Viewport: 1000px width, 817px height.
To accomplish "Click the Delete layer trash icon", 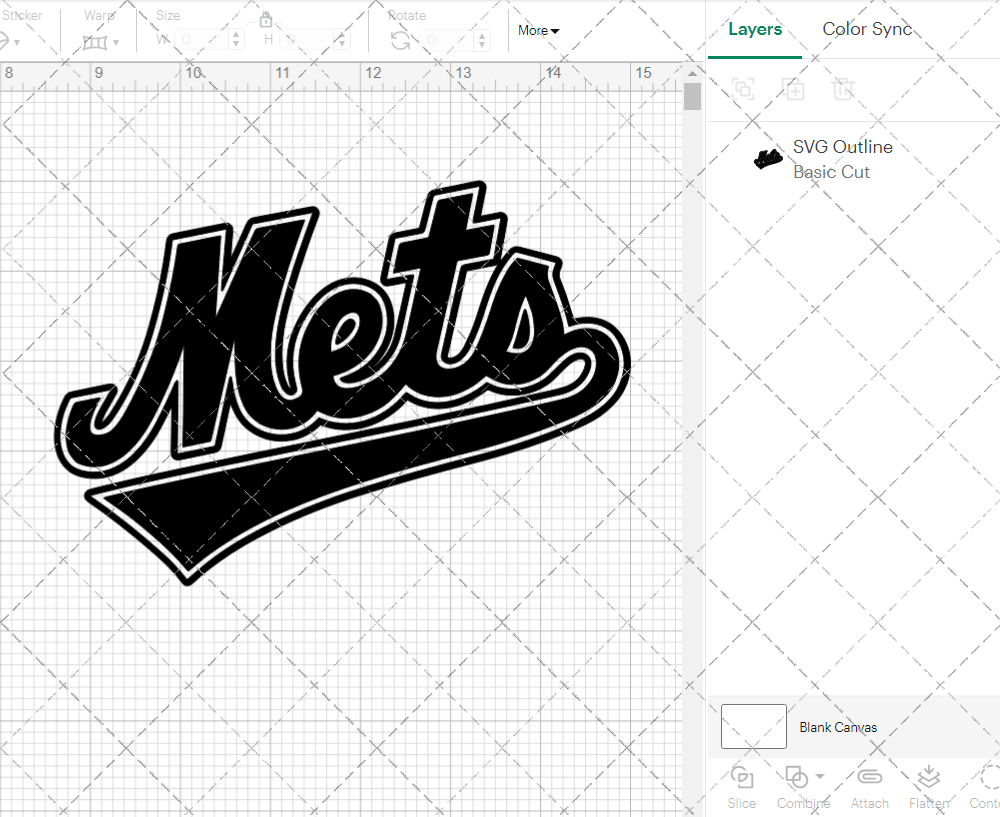I will [842, 89].
